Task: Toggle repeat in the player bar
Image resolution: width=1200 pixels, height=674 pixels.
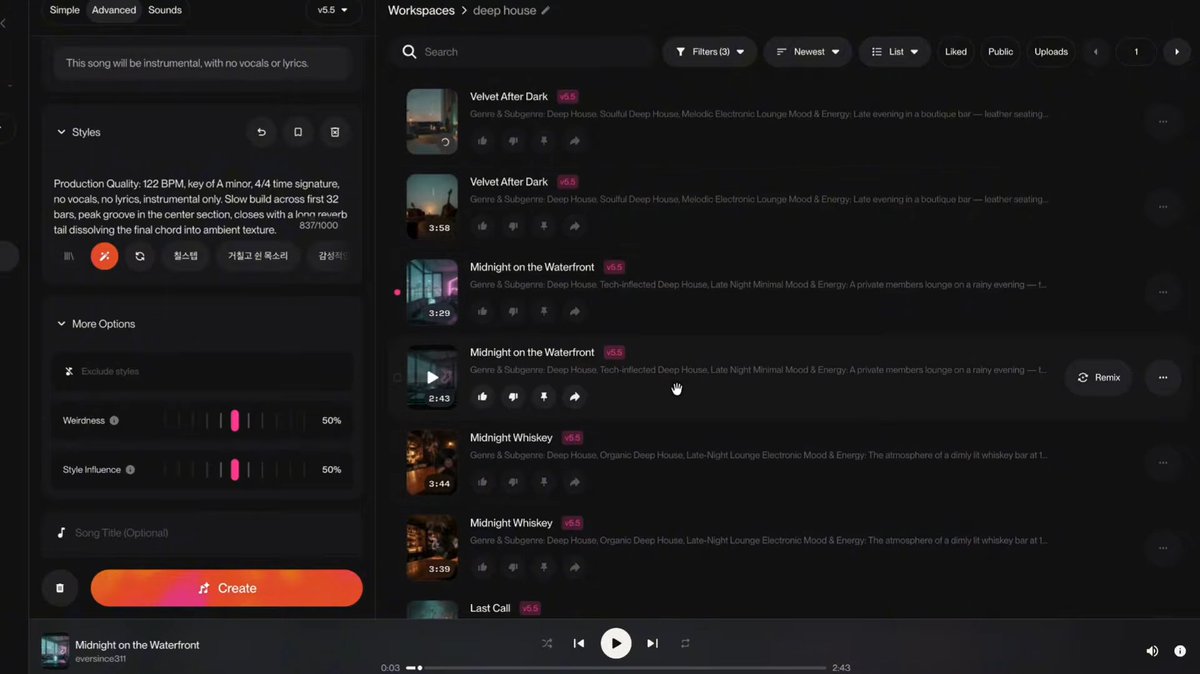Action: (685, 643)
